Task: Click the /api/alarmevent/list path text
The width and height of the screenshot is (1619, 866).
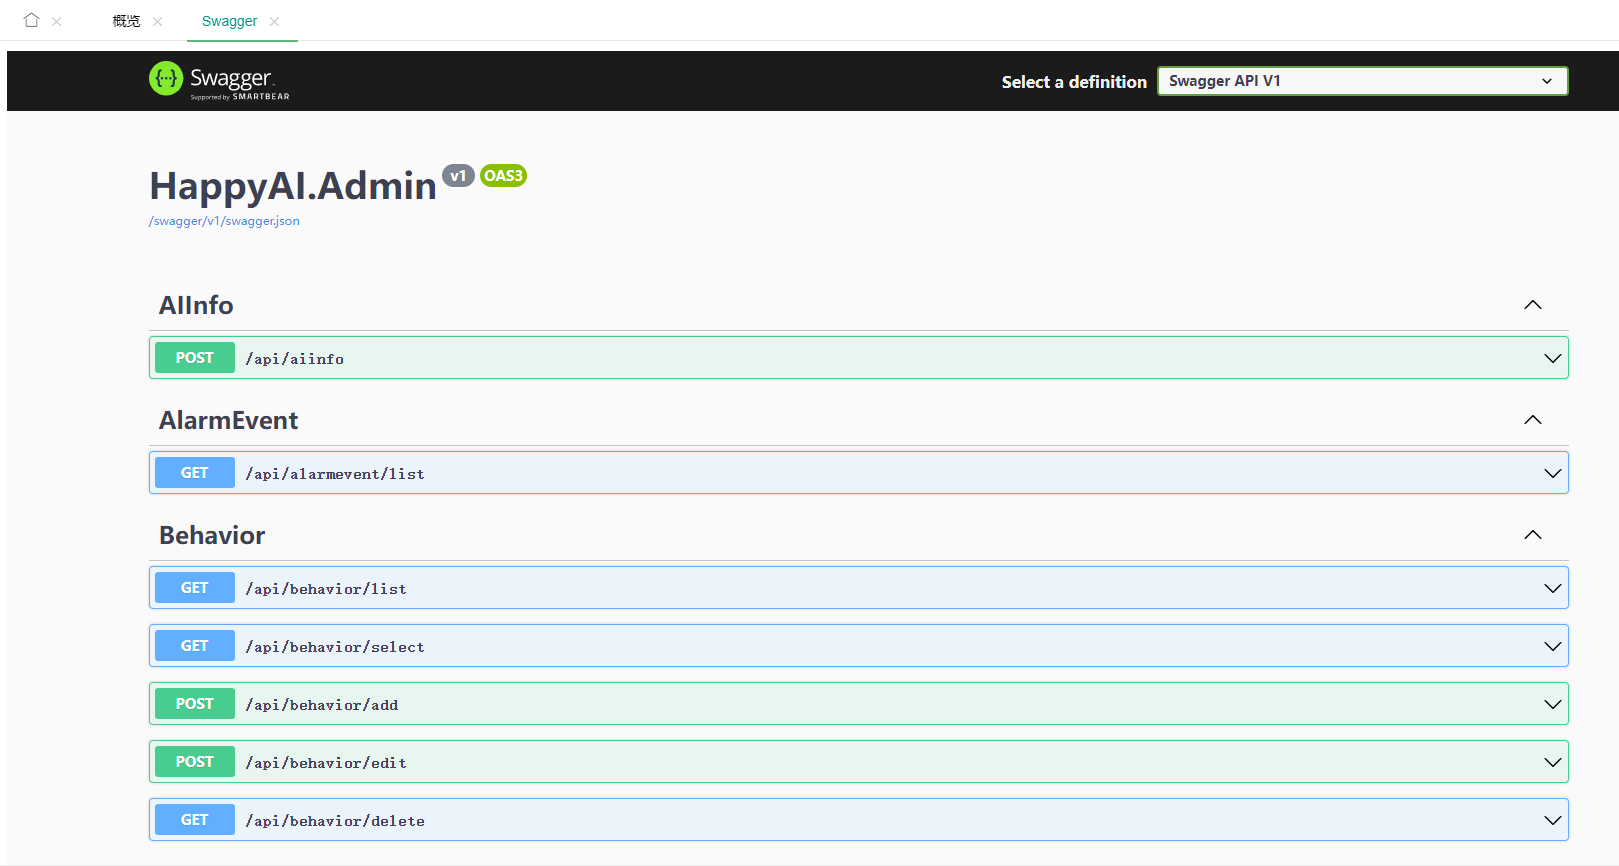Action: tap(335, 474)
